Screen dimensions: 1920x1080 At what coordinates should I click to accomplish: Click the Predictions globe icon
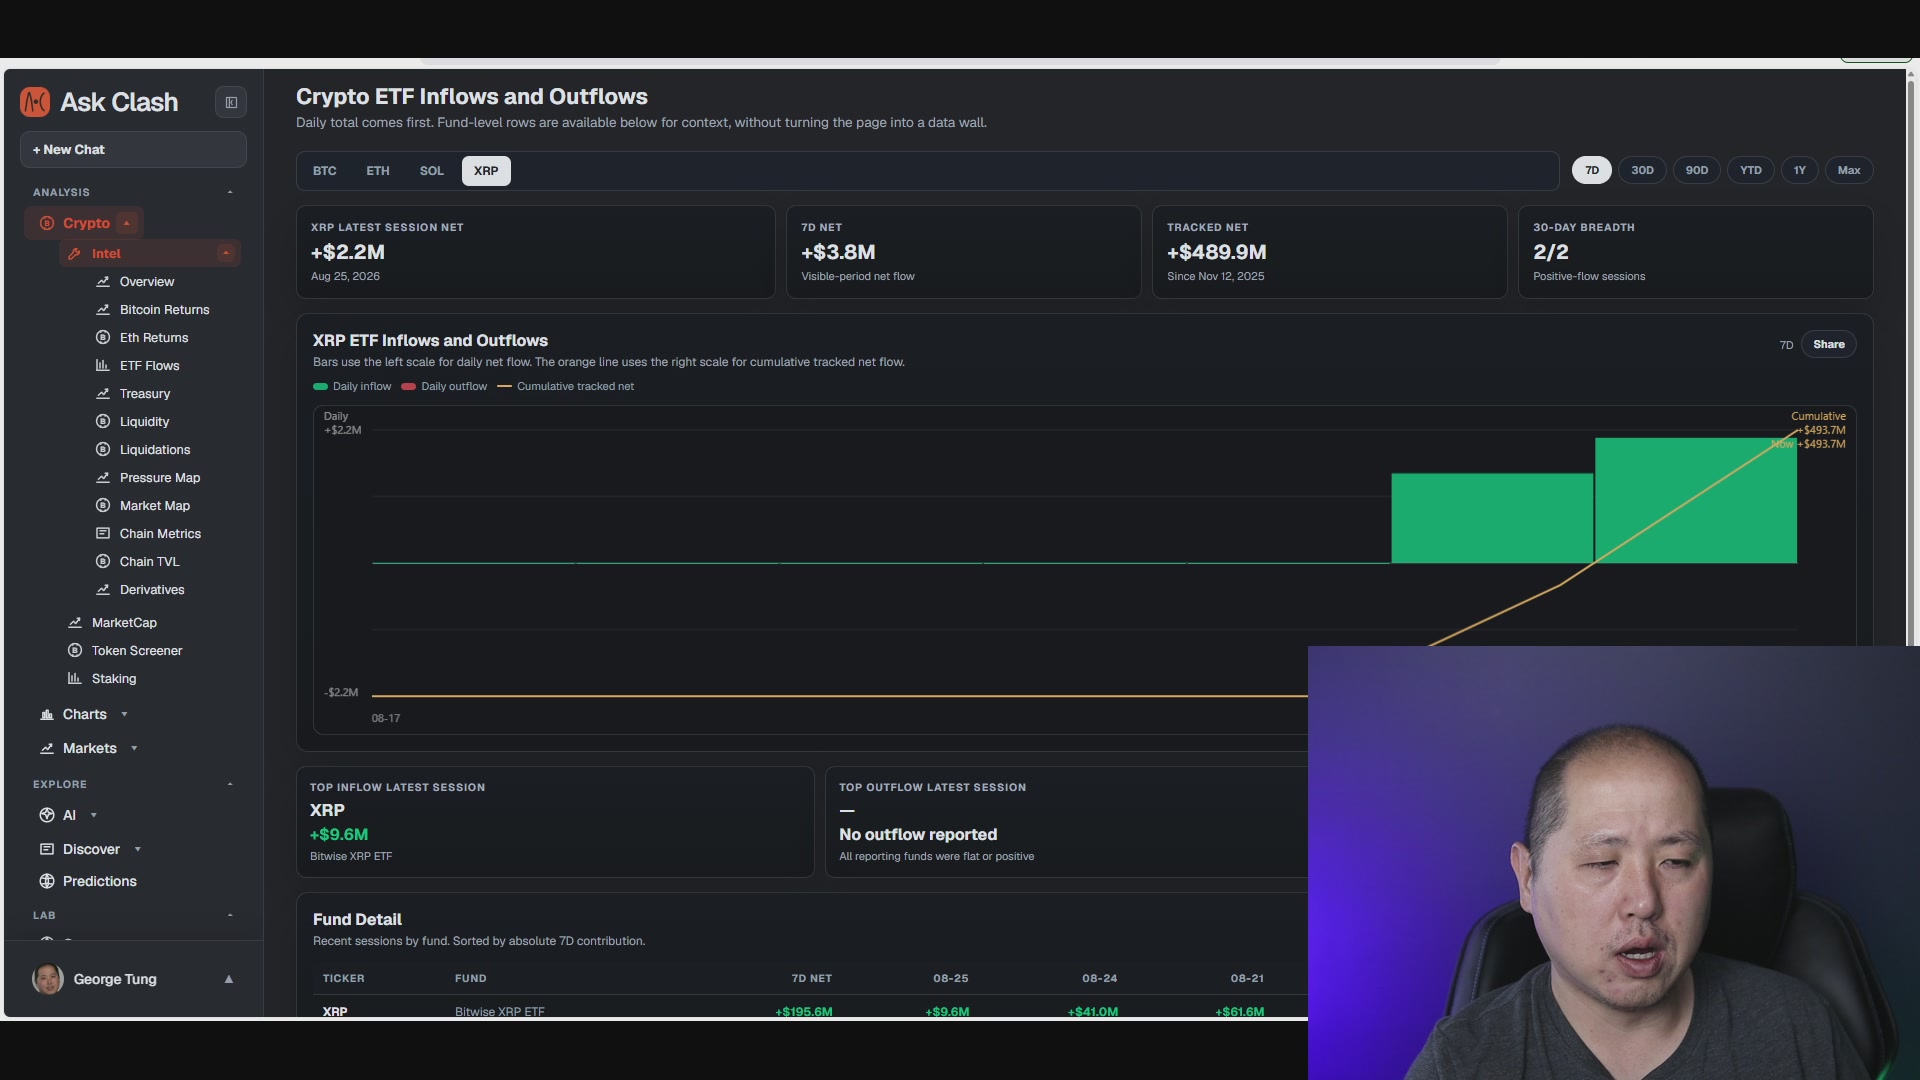[x=47, y=882]
